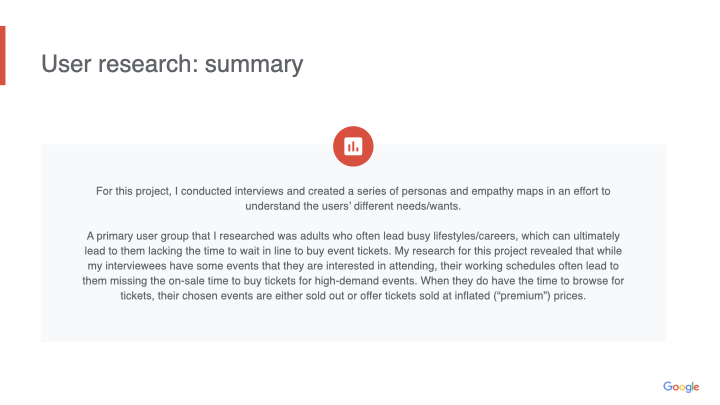
Task: Click empty gray area below the paragraph text
Action: (x=352, y=325)
